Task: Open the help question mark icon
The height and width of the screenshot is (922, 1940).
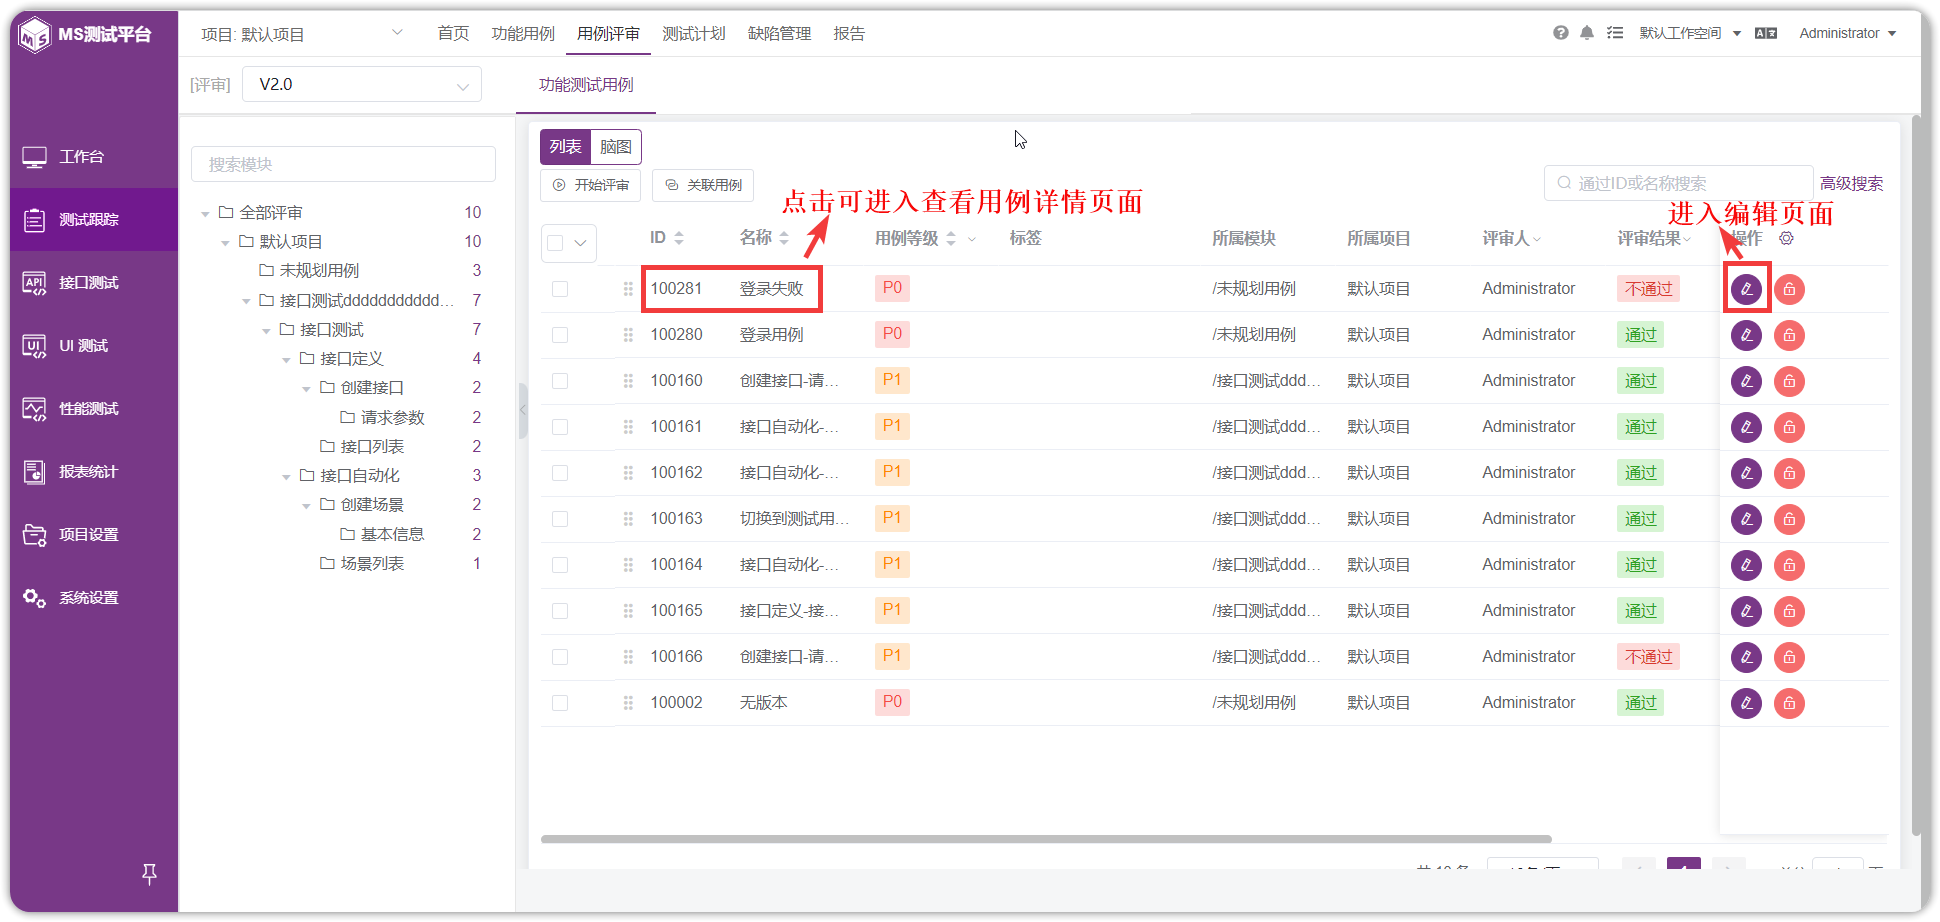Action: (x=1560, y=33)
